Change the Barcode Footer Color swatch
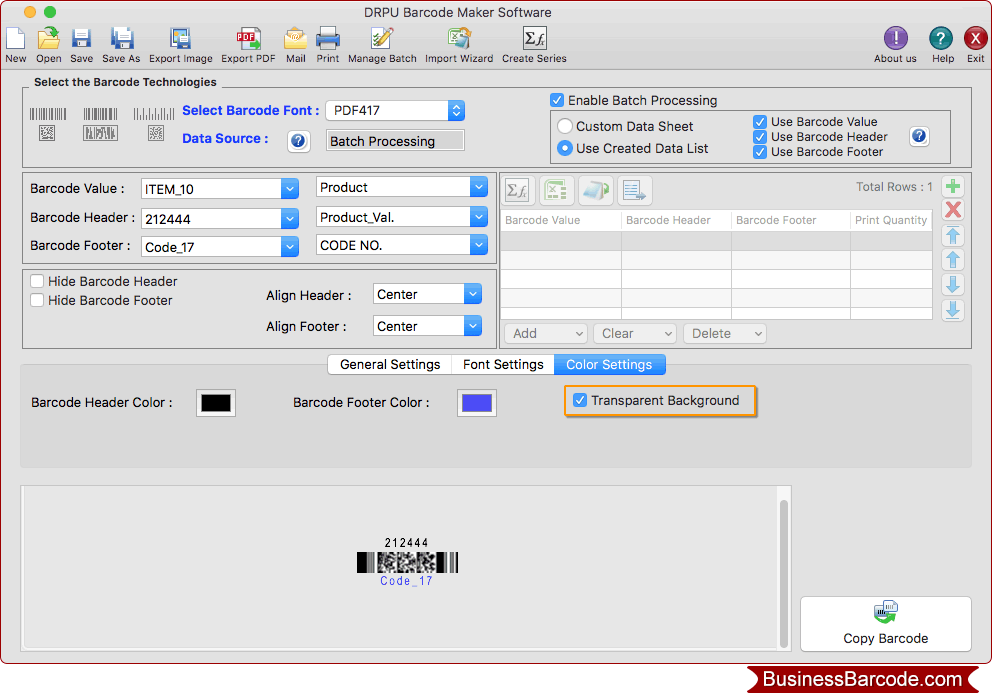The image size is (992, 693). 476,403
